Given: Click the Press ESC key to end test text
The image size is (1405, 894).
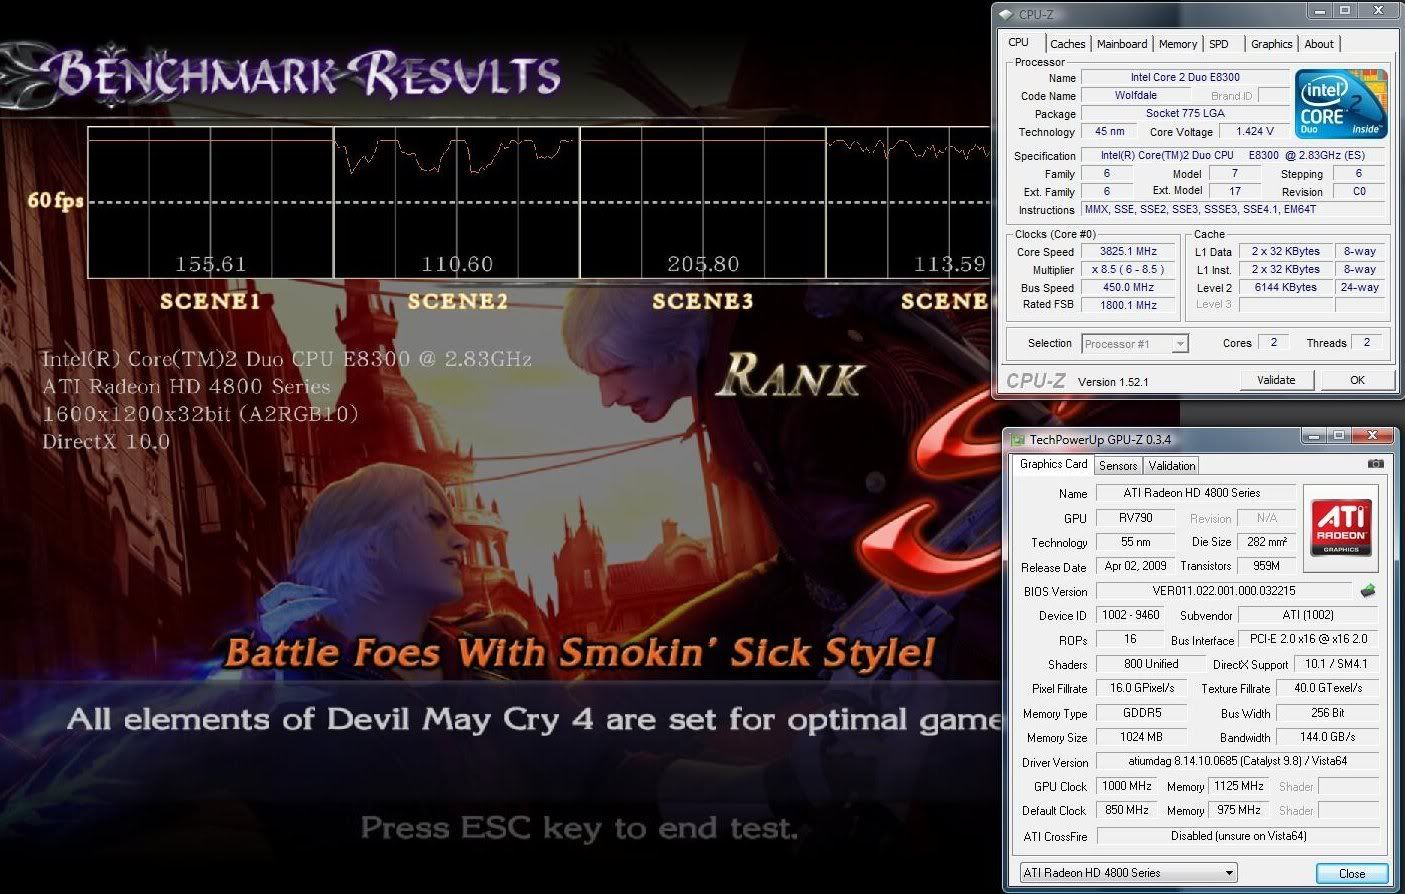Looking at the screenshot, I should (579, 829).
